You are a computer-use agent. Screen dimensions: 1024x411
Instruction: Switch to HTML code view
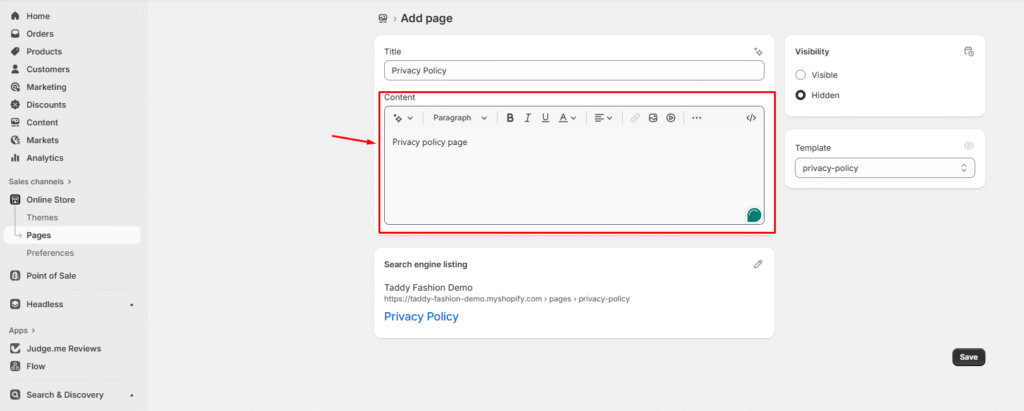pos(751,118)
